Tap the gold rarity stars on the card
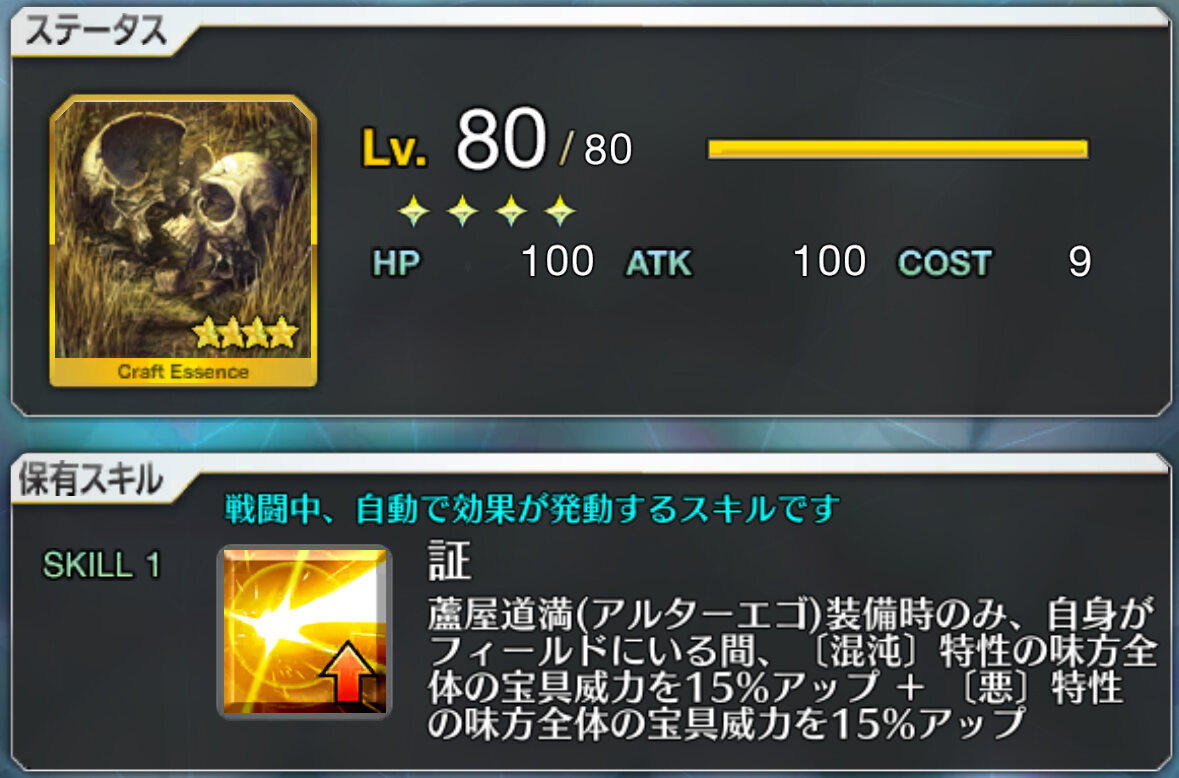 (x=245, y=331)
